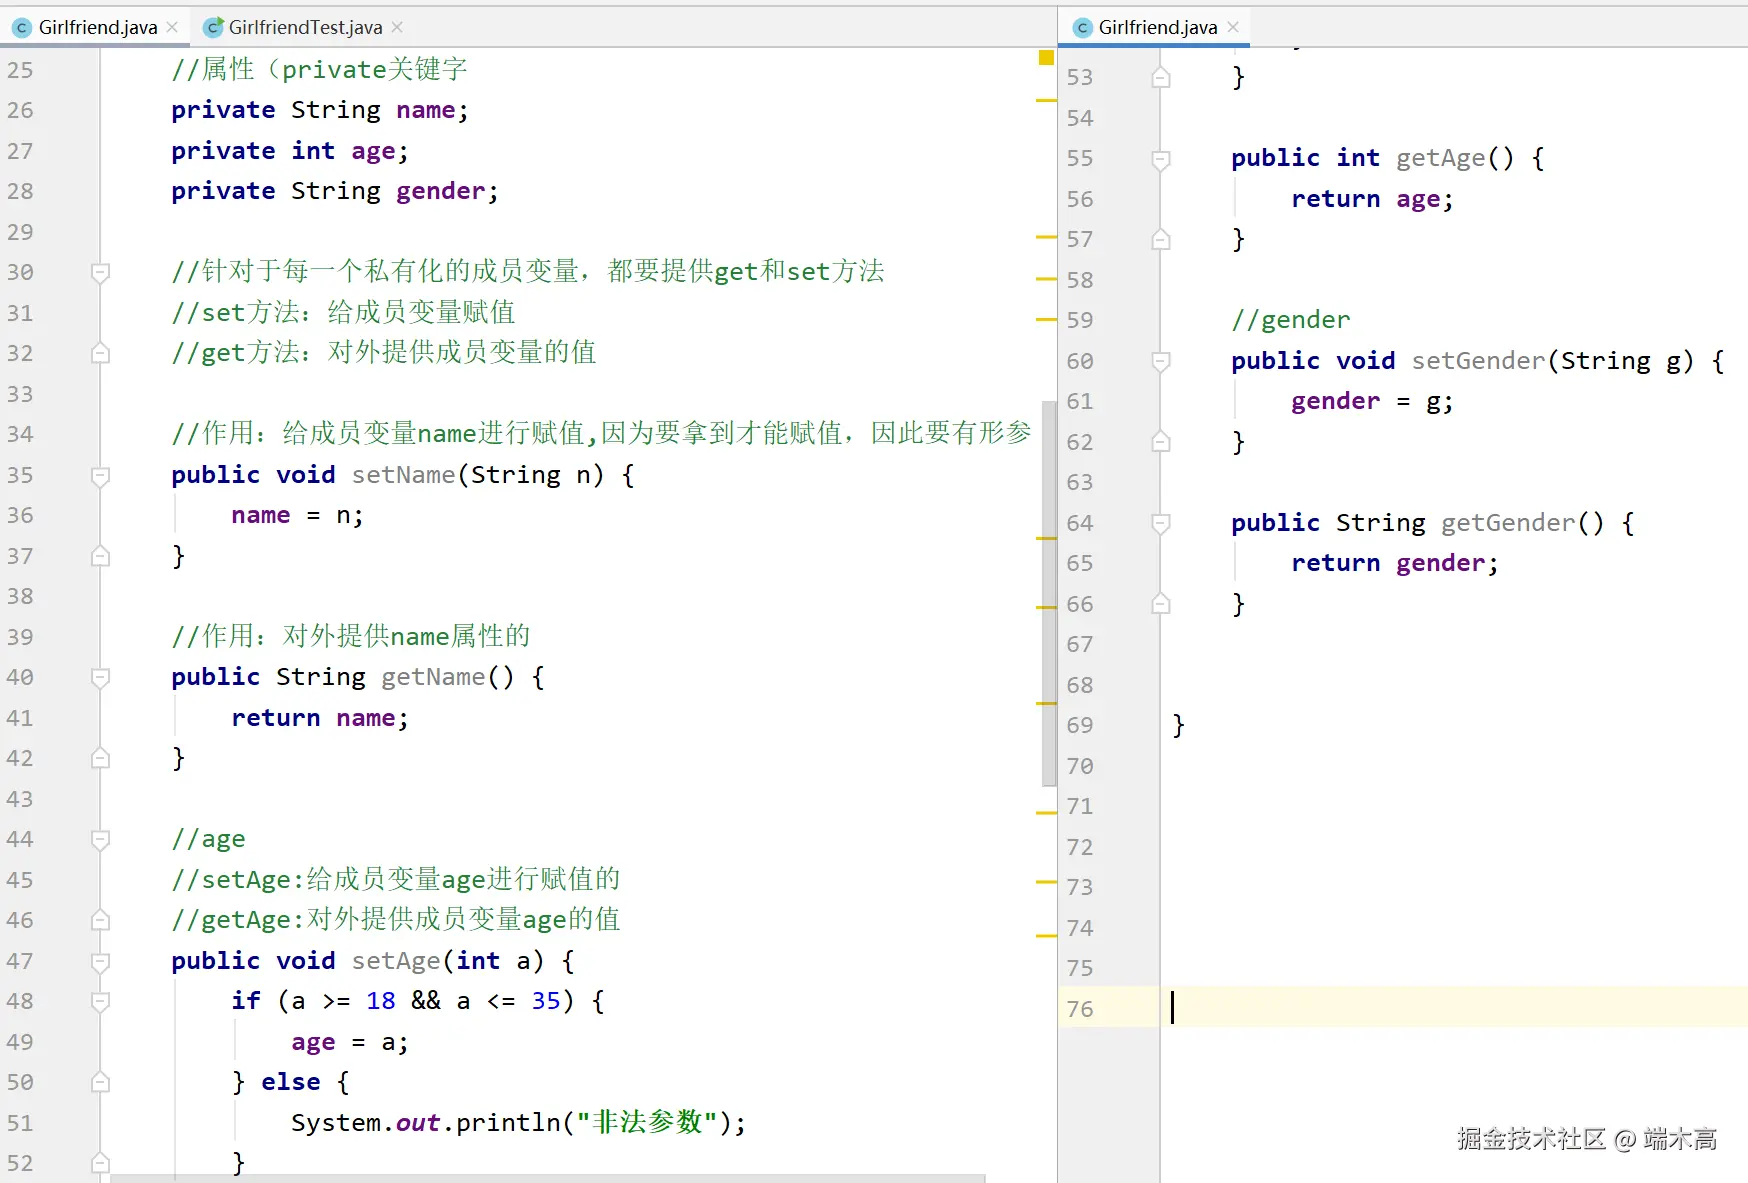Screen dimensions: 1748x1183
Task: Click the setGender method name
Action: 1479,361
